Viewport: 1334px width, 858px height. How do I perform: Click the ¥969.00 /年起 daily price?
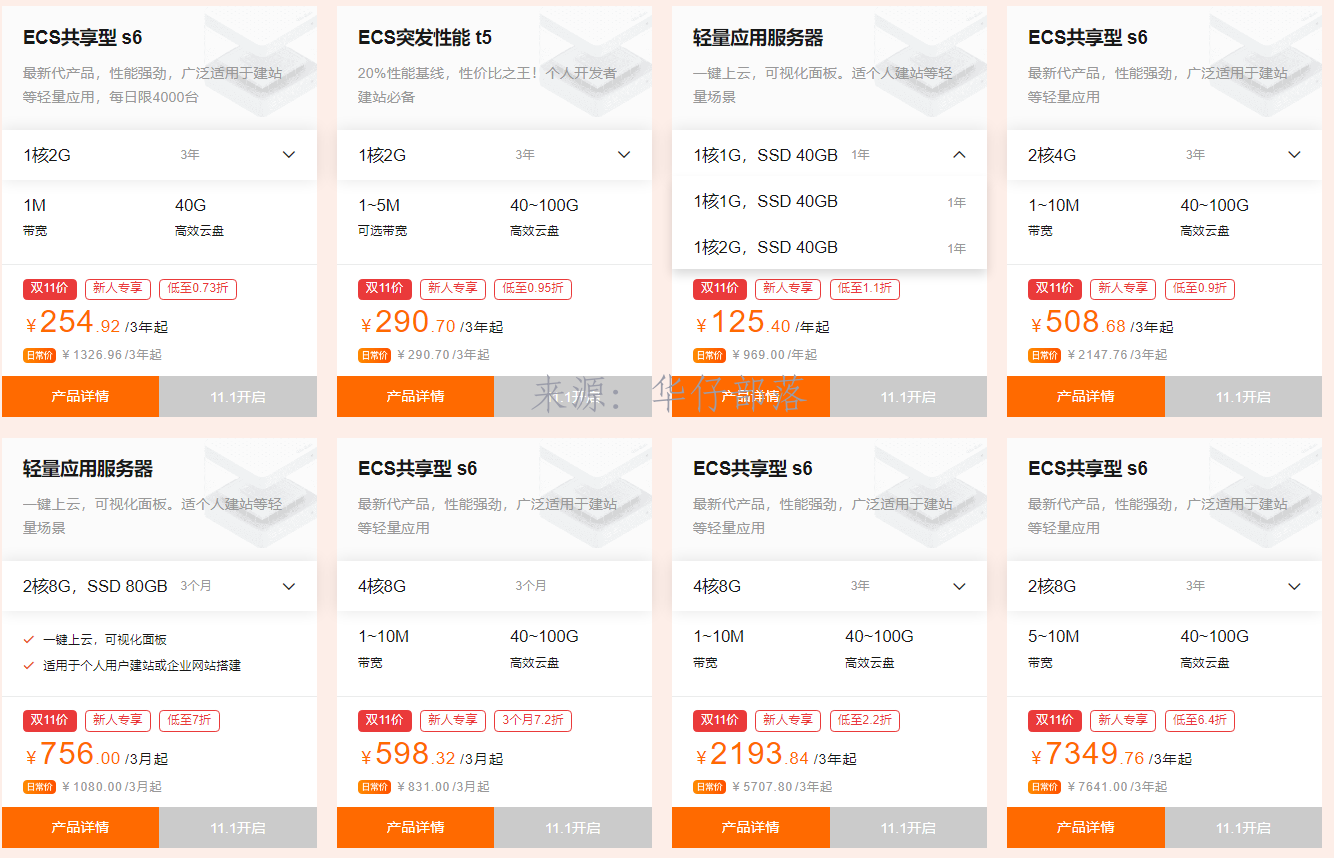tap(774, 354)
